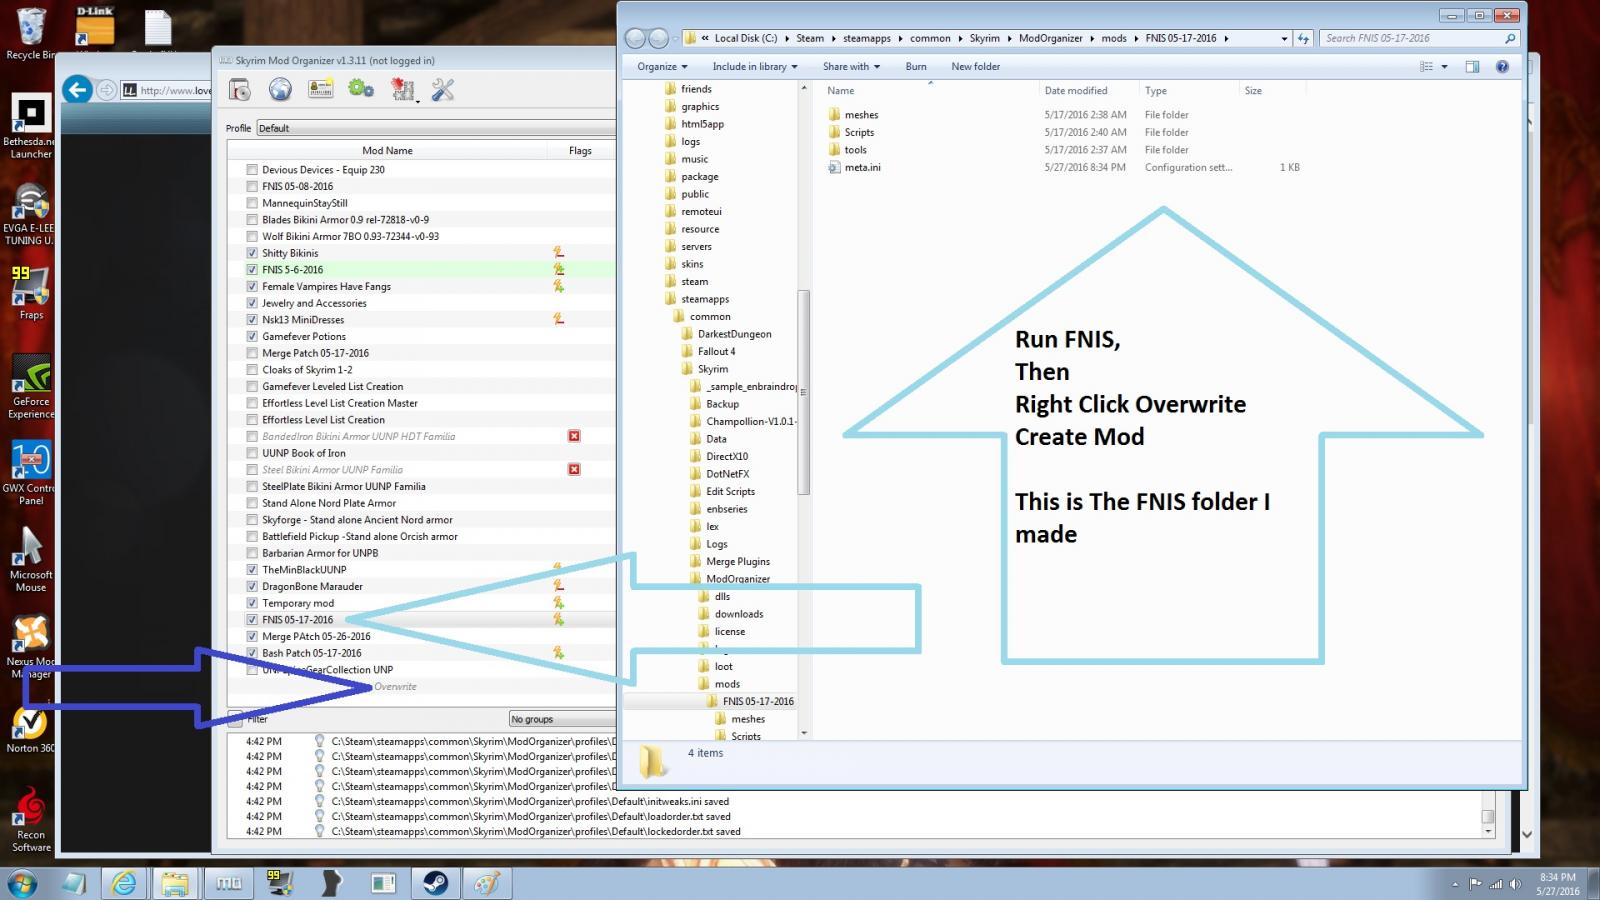Screen dimensions: 1600x900
Task: Toggle the Explorer preview pane icon
Action: point(1472,67)
